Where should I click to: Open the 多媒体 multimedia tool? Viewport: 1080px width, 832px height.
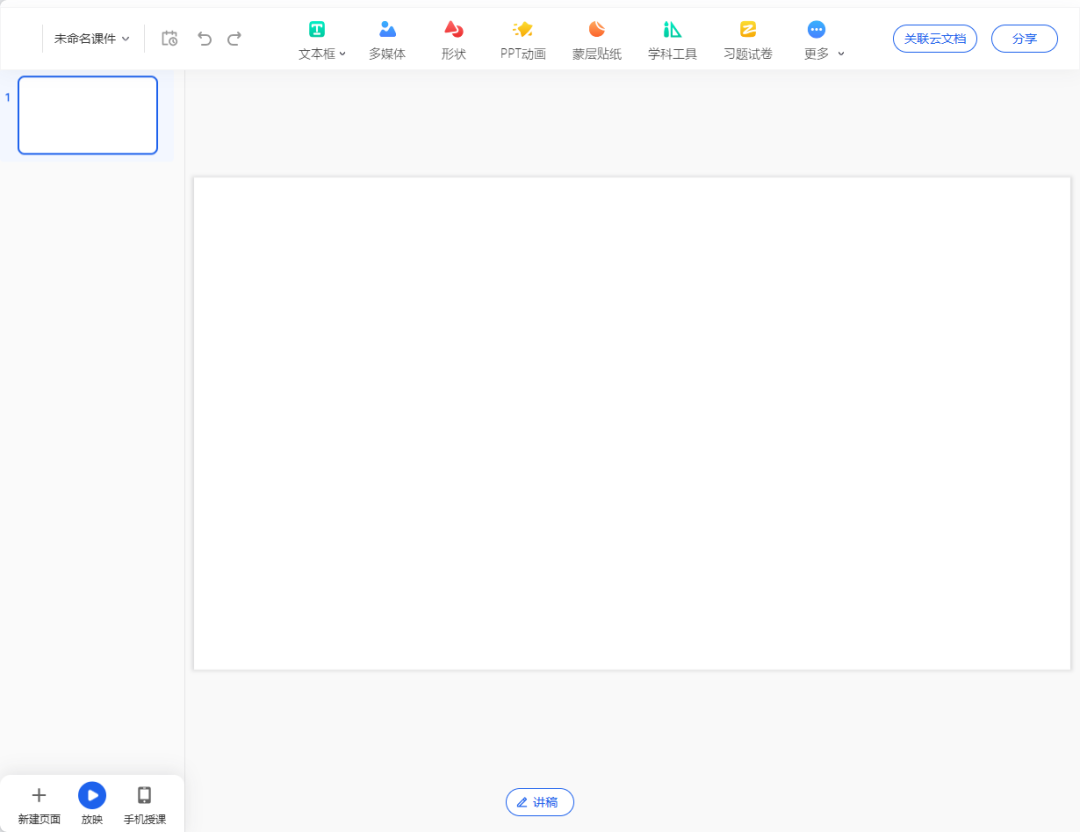point(387,39)
